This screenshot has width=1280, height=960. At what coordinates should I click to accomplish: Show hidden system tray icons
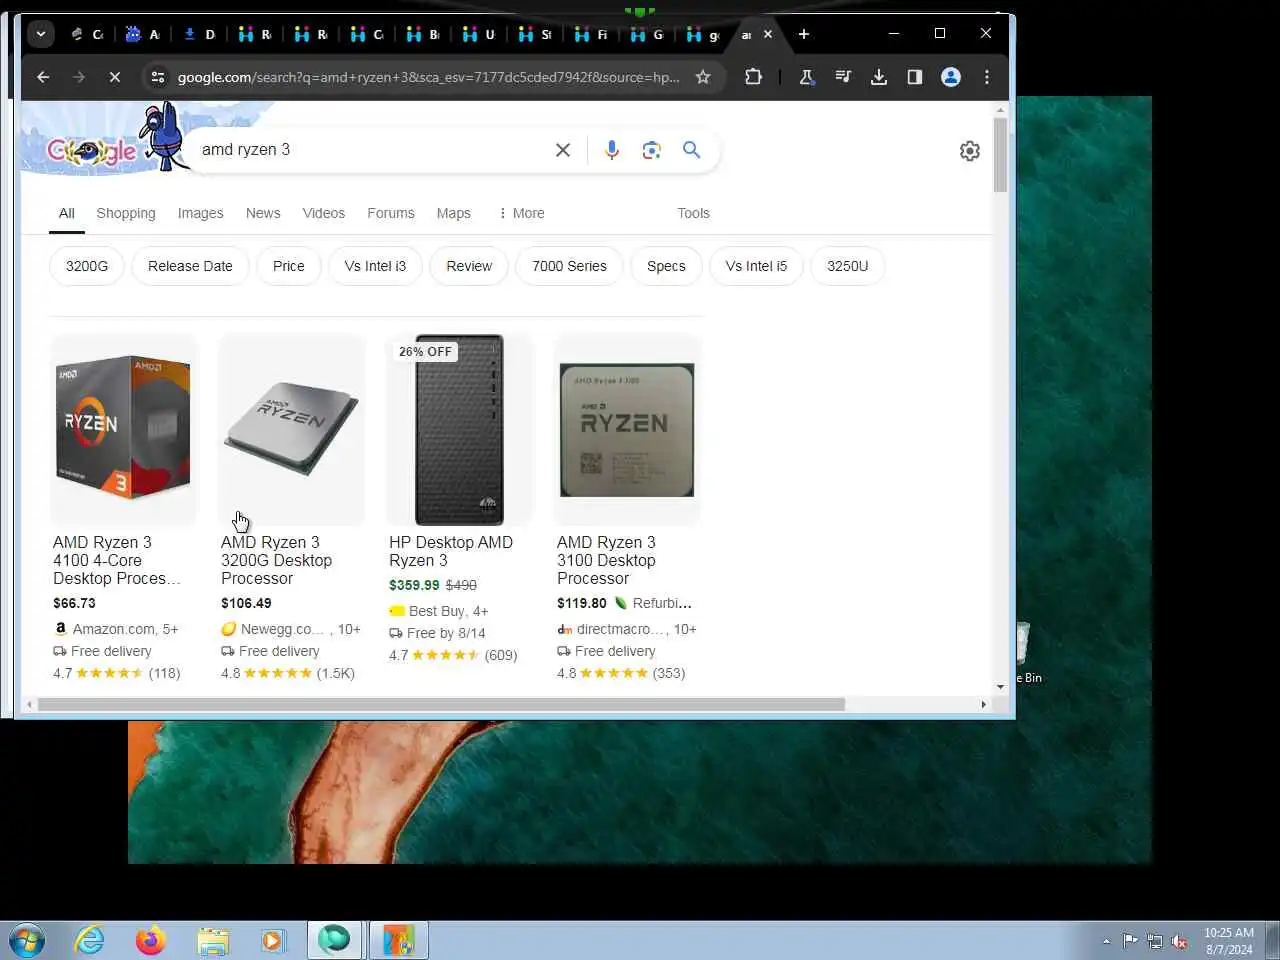tap(1106, 941)
